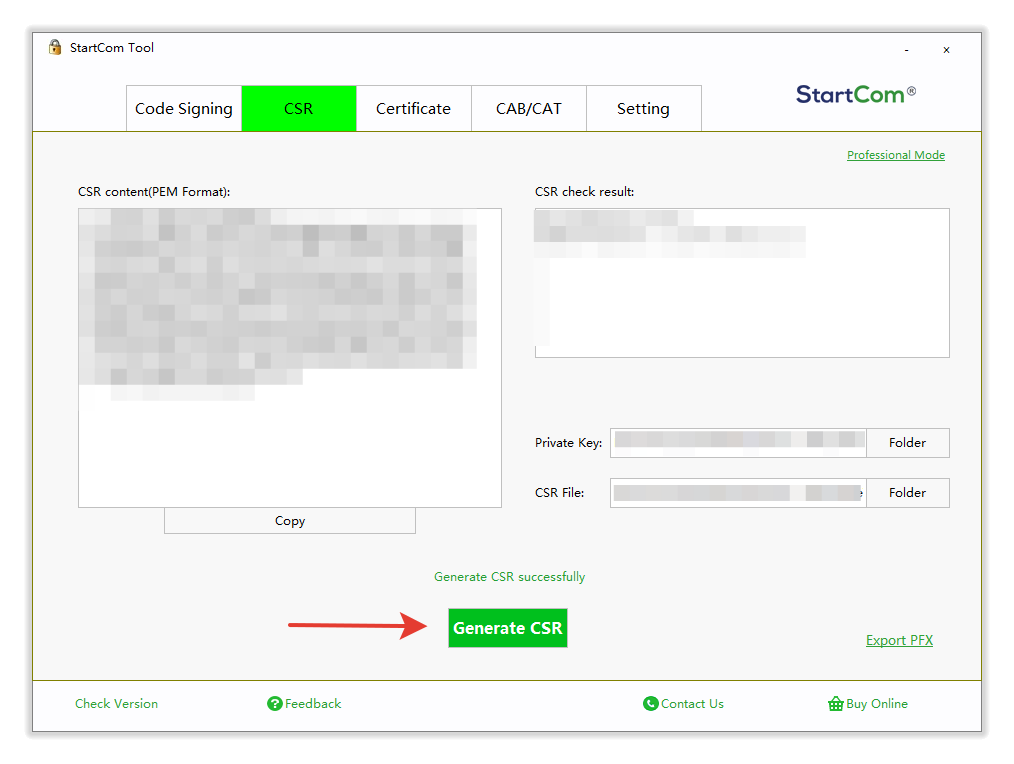Click 'Generate CSR successfully' status text
The width and height of the screenshot is (1014, 764).
[510, 576]
